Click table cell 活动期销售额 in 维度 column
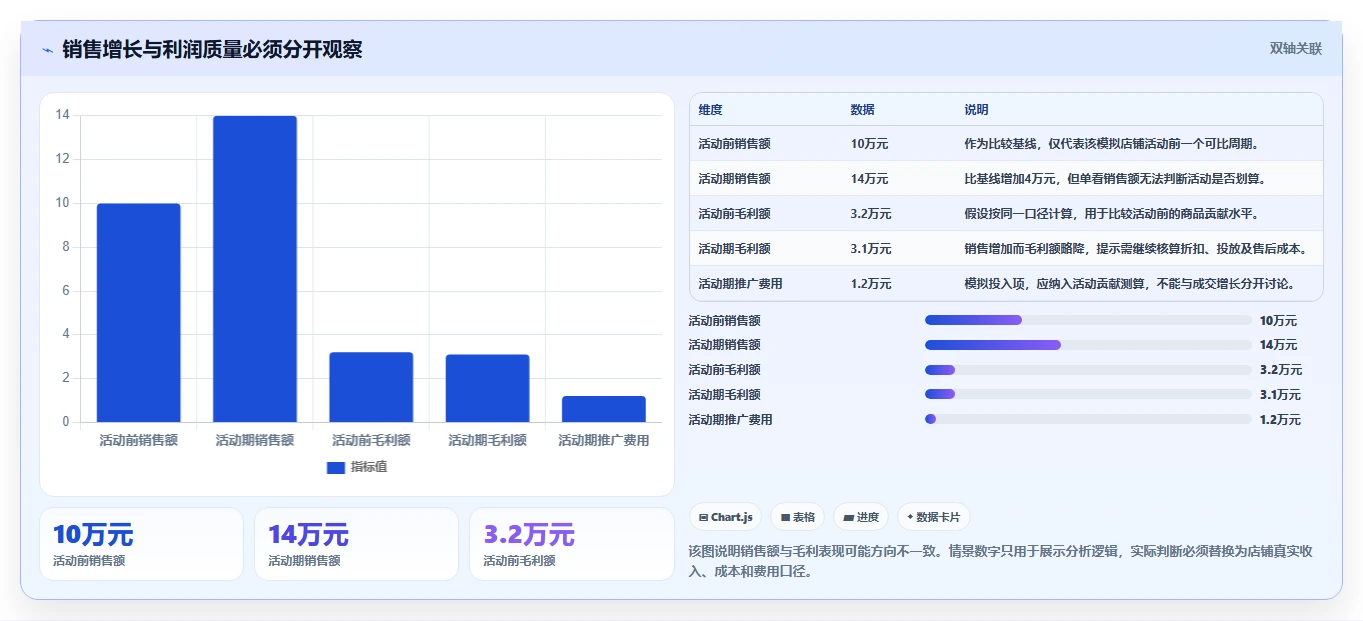Viewport: 1363px width, 621px height. [x=734, y=179]
